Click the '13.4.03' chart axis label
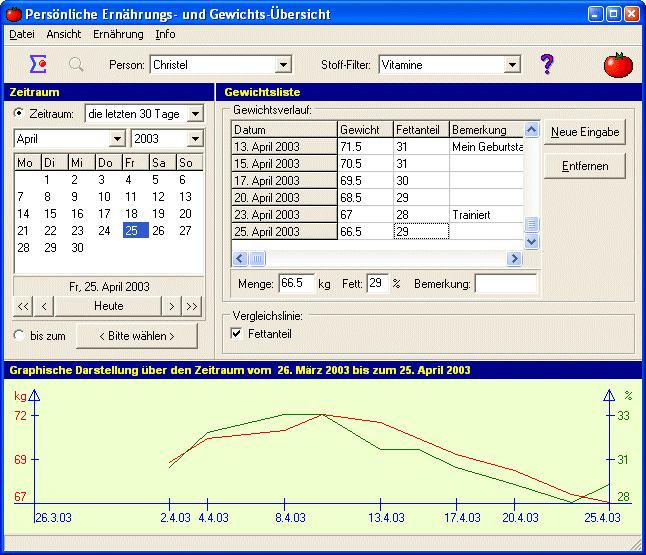Viewport: 646px width, 555px height. [386, 518]
